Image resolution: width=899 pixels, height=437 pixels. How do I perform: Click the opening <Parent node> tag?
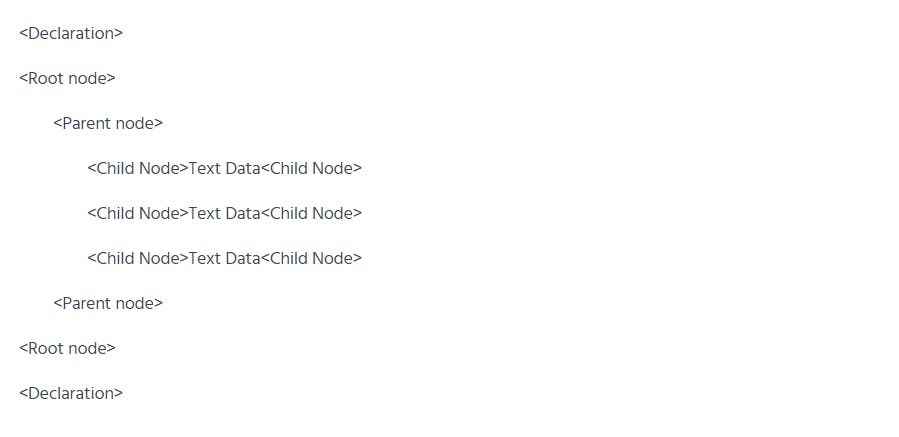point(108,123)
